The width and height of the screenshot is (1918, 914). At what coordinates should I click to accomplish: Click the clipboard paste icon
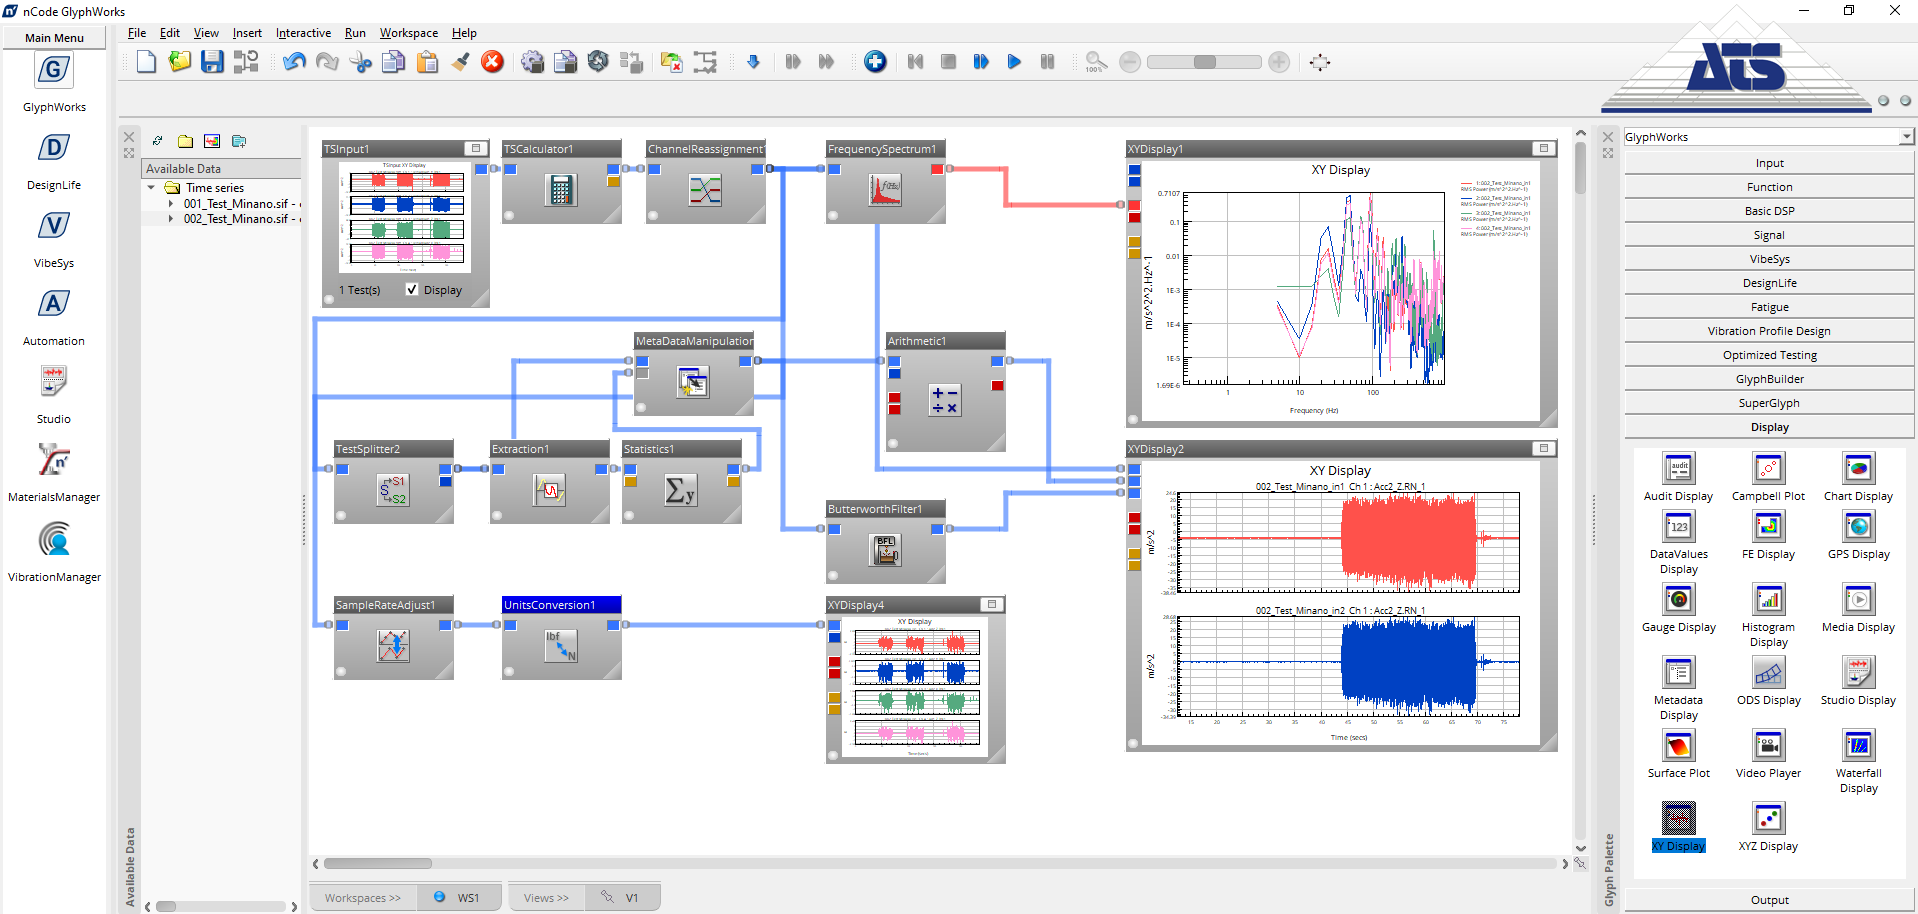tap(427, 62)
